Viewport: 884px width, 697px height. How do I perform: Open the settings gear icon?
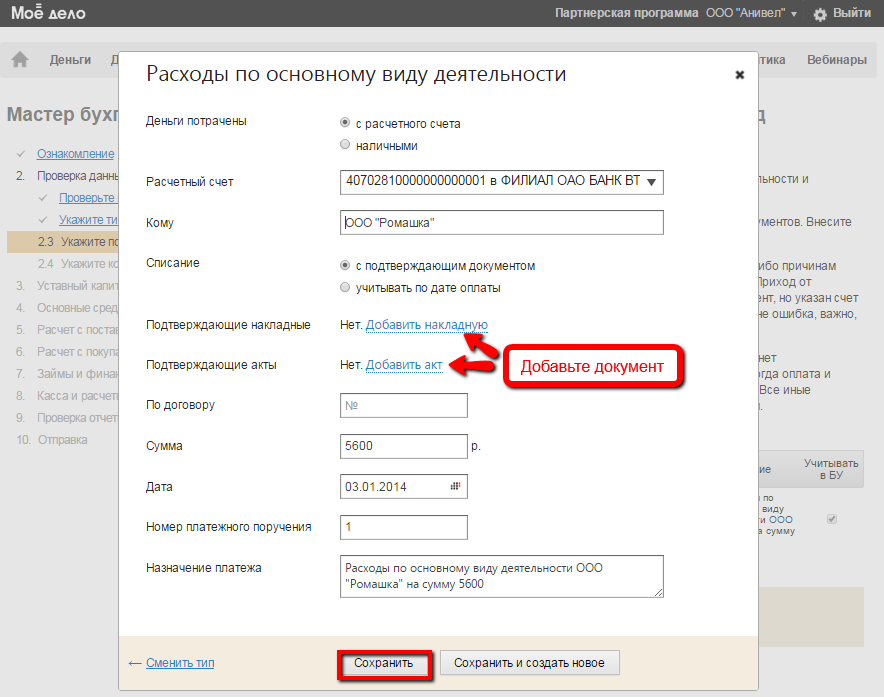tap(820, 15)
